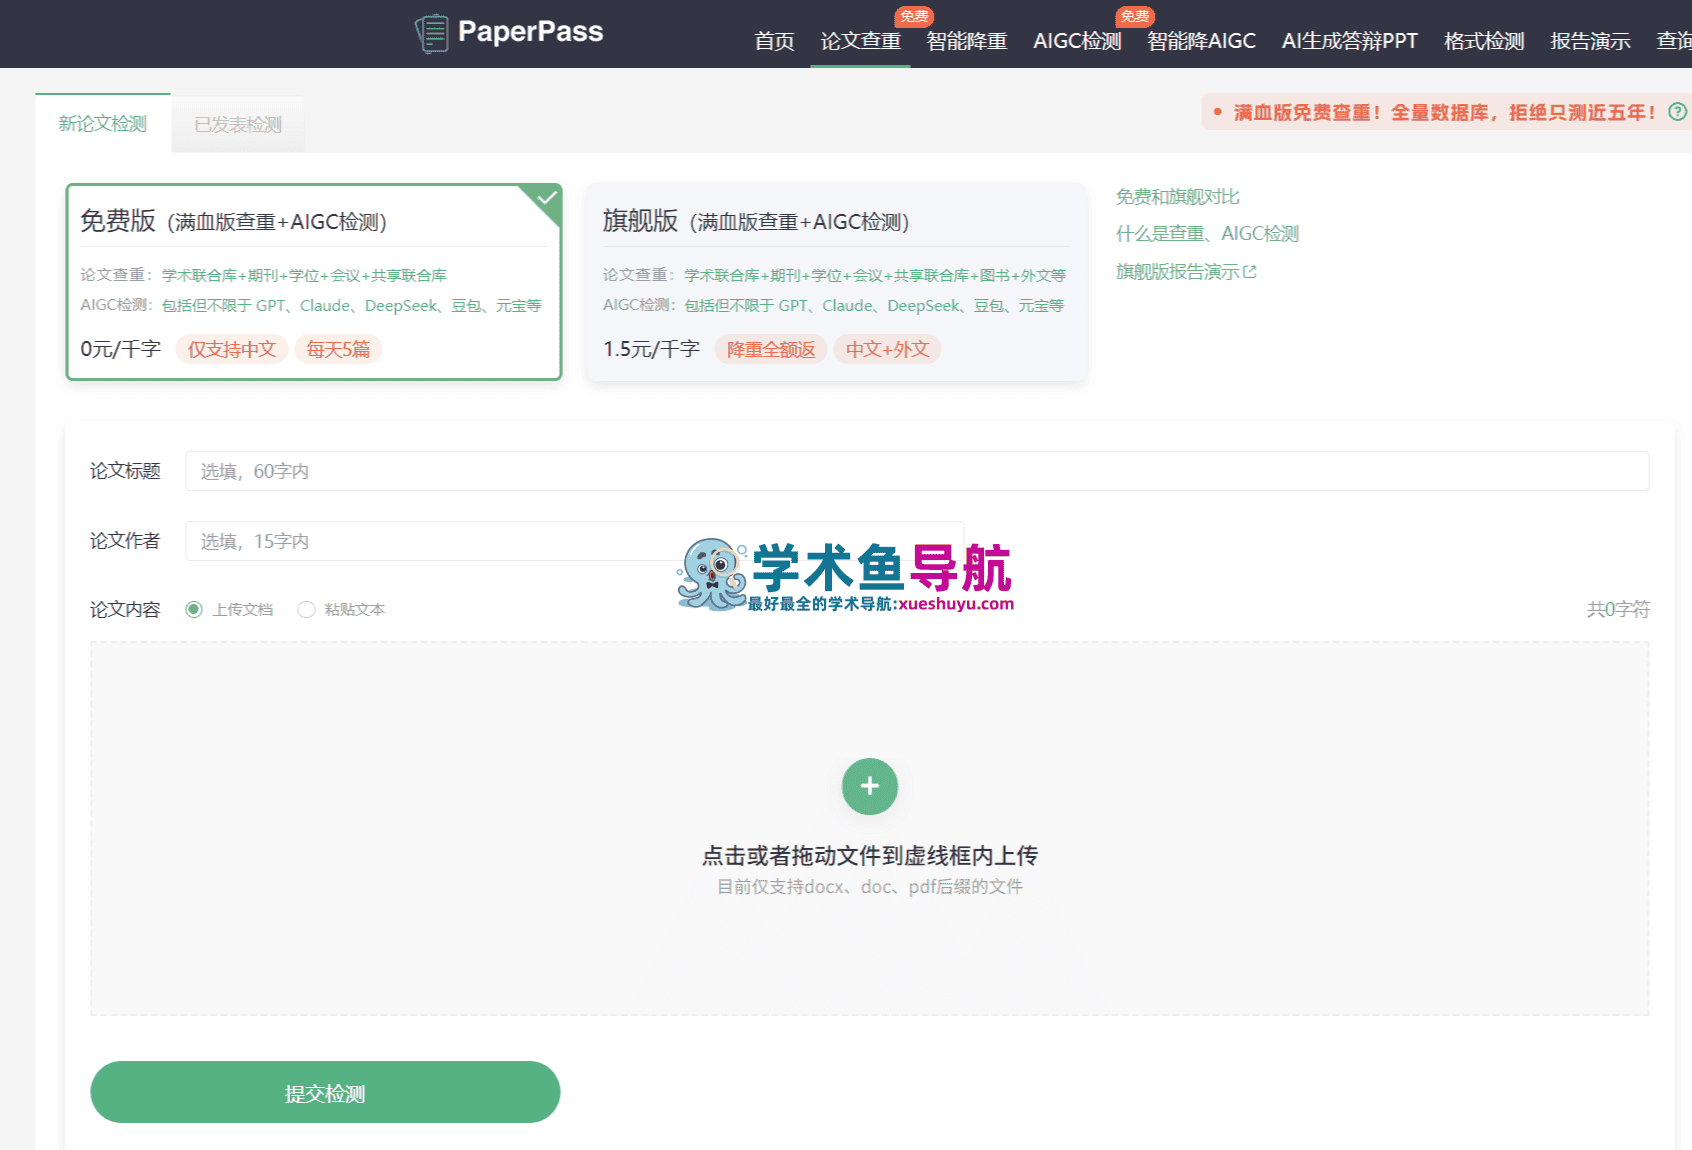Open the 免费和旗舰对比 link
This screenshot has width=1692, height=1150.
(x=1177, y=196)
